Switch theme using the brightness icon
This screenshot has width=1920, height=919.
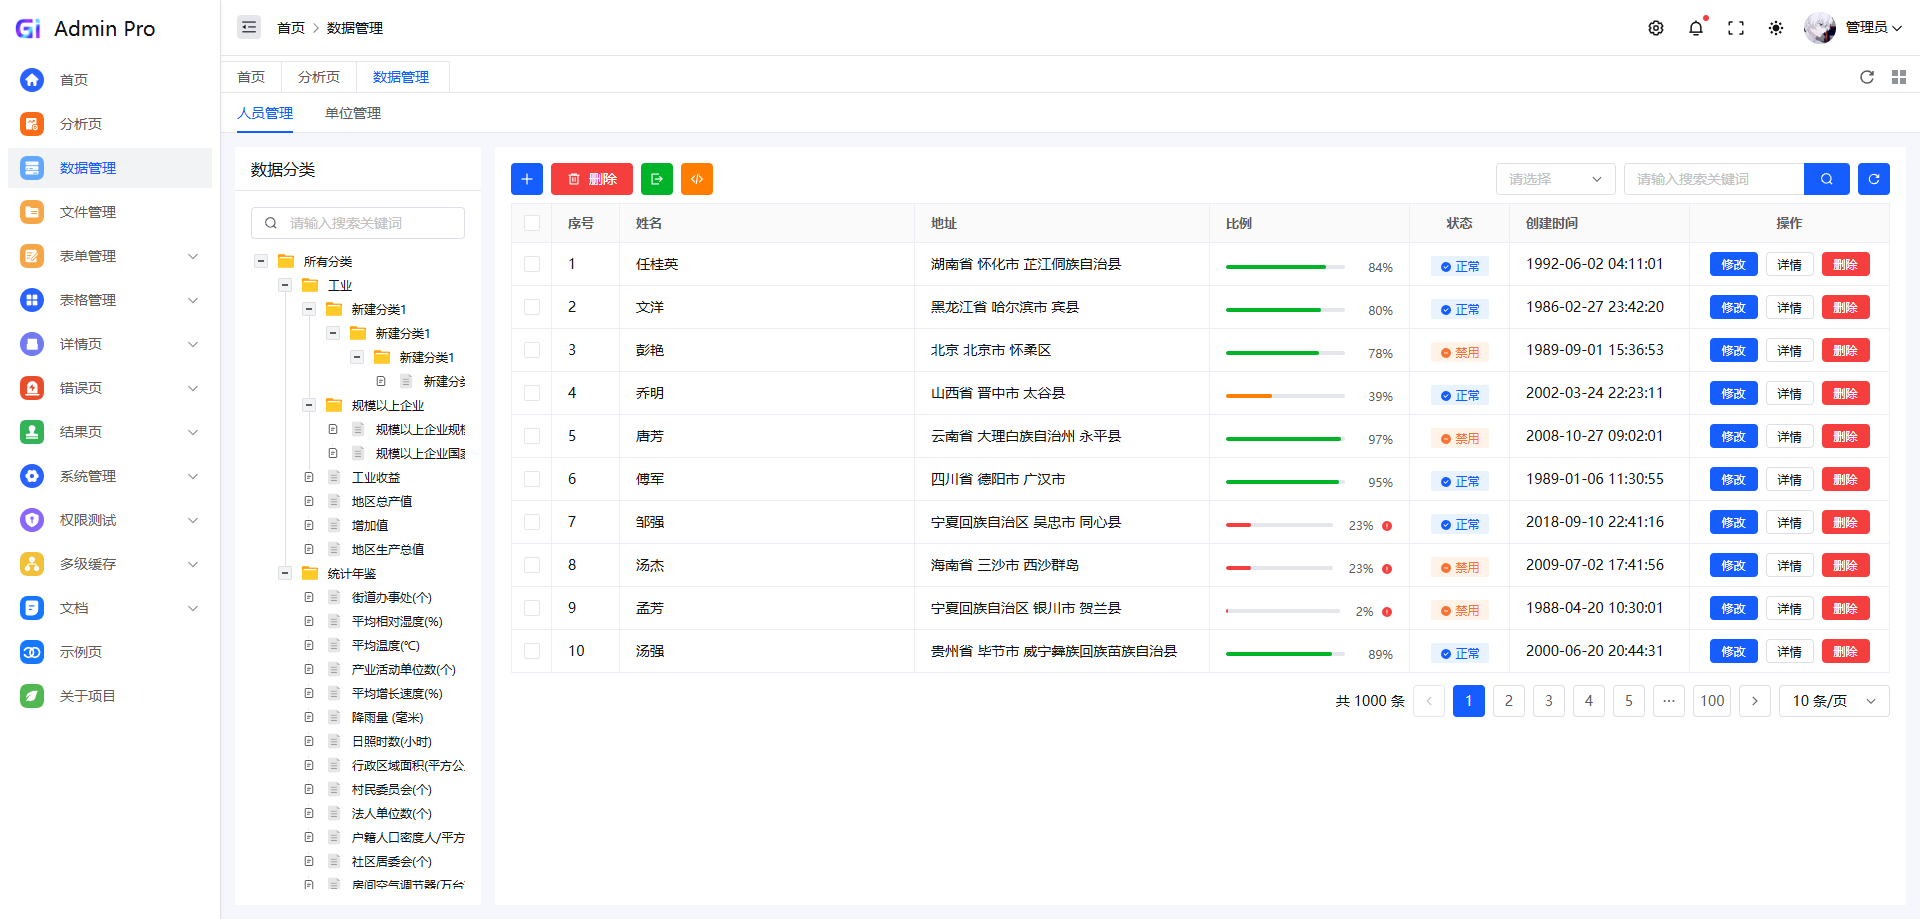pos(1777,28)
